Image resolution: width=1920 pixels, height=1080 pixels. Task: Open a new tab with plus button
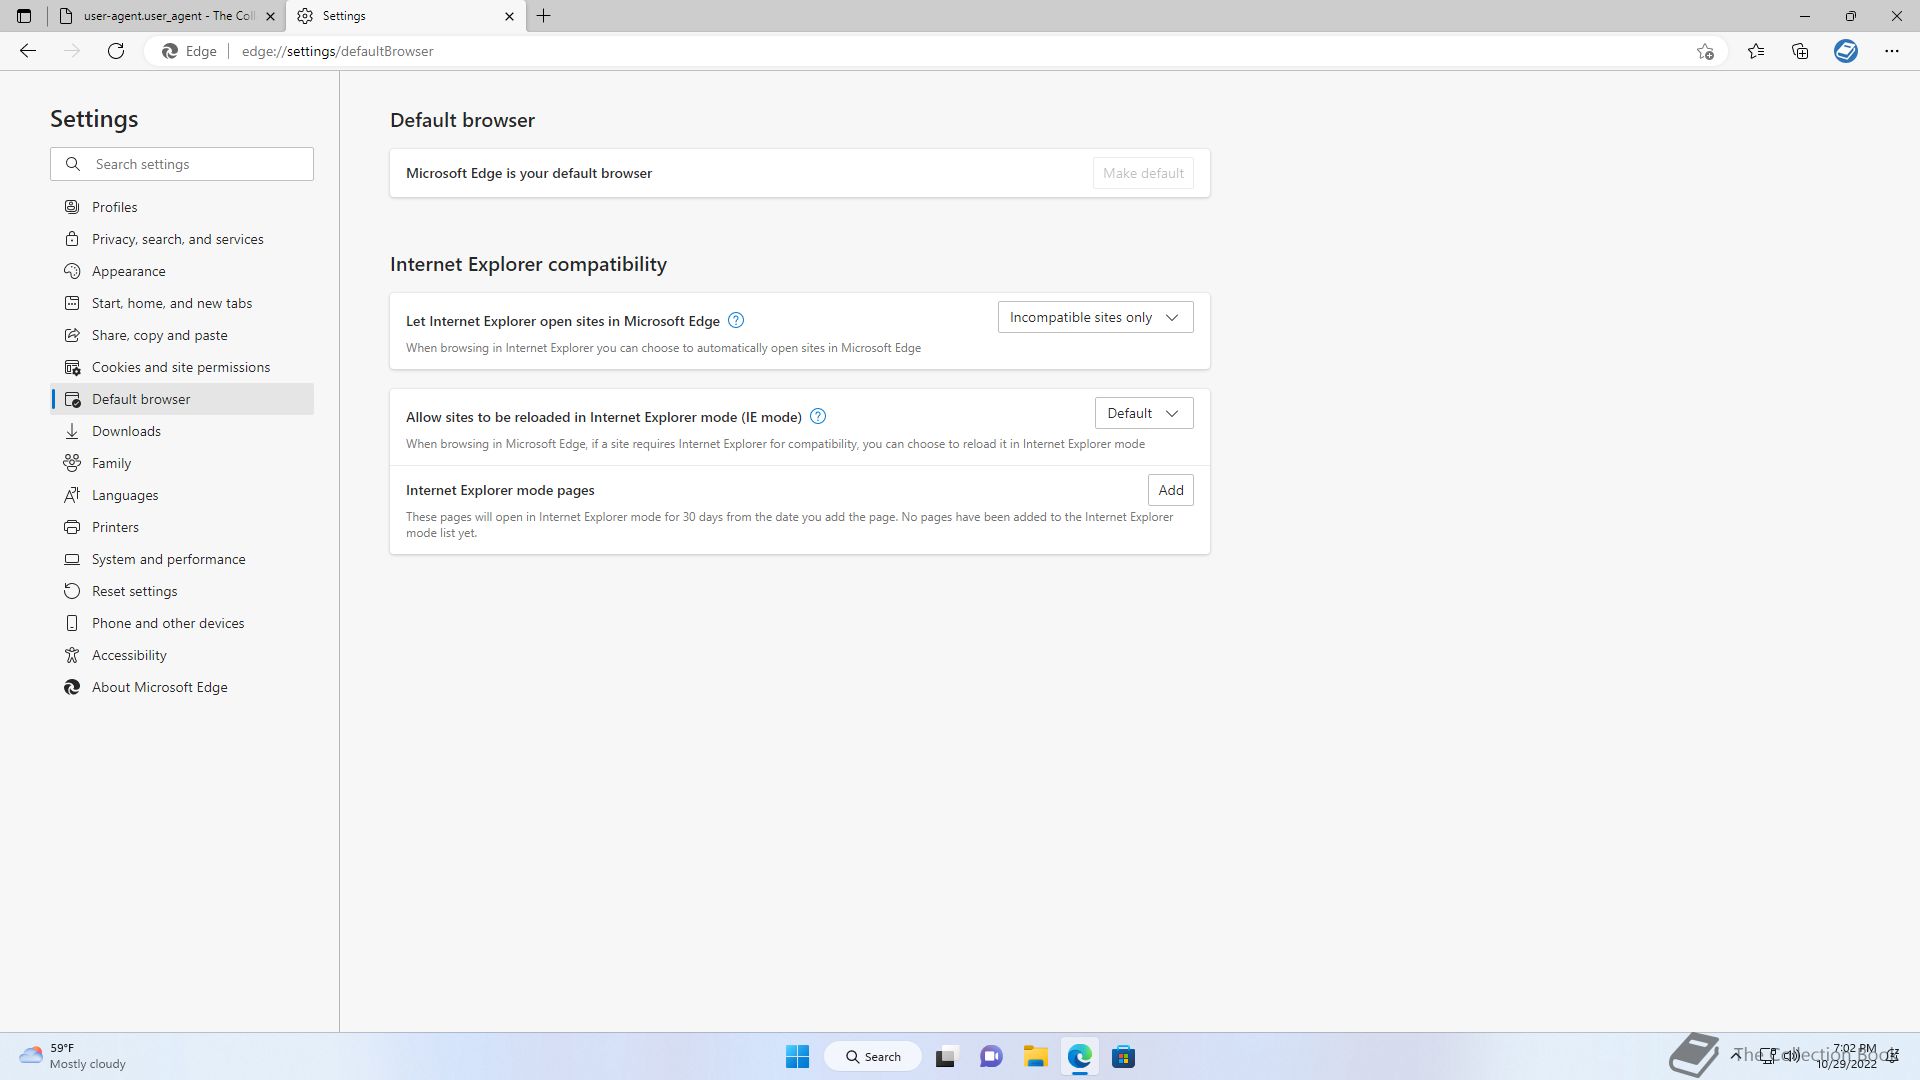coord(544,16)
